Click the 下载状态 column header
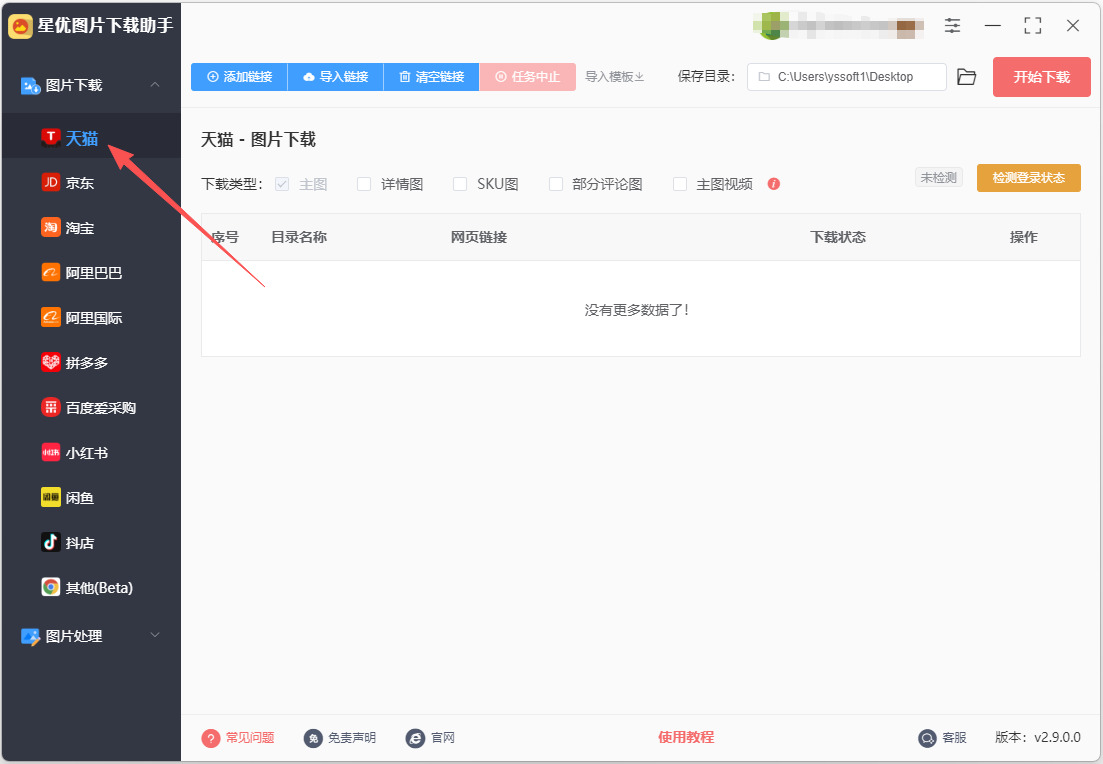The height and width of the screenshot is (764, 1103). click(x=838, y=238)
